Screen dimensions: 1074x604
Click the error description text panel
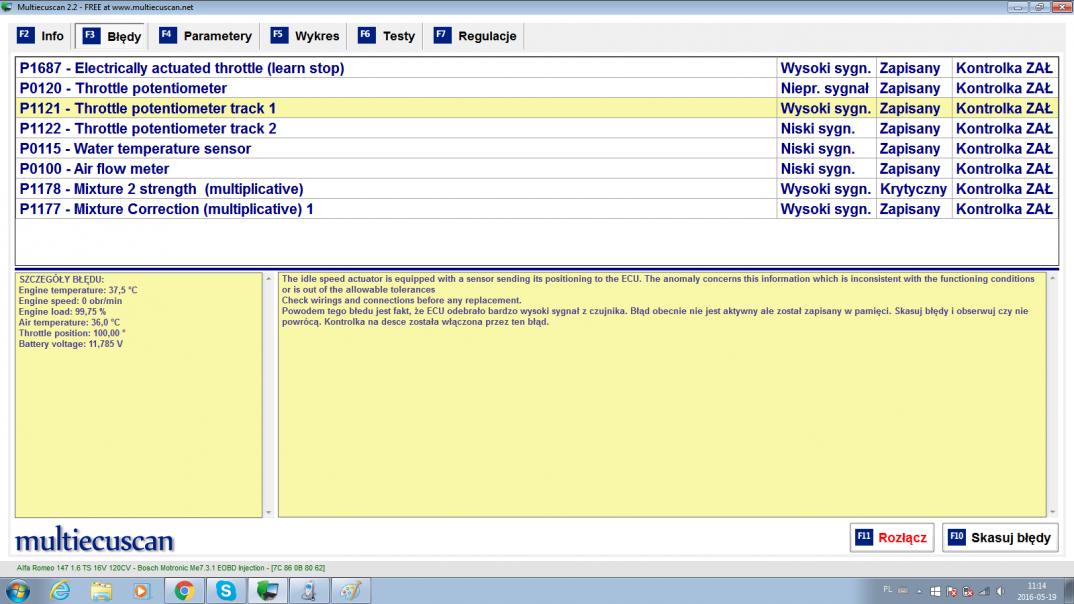click(x=662, y=394)
